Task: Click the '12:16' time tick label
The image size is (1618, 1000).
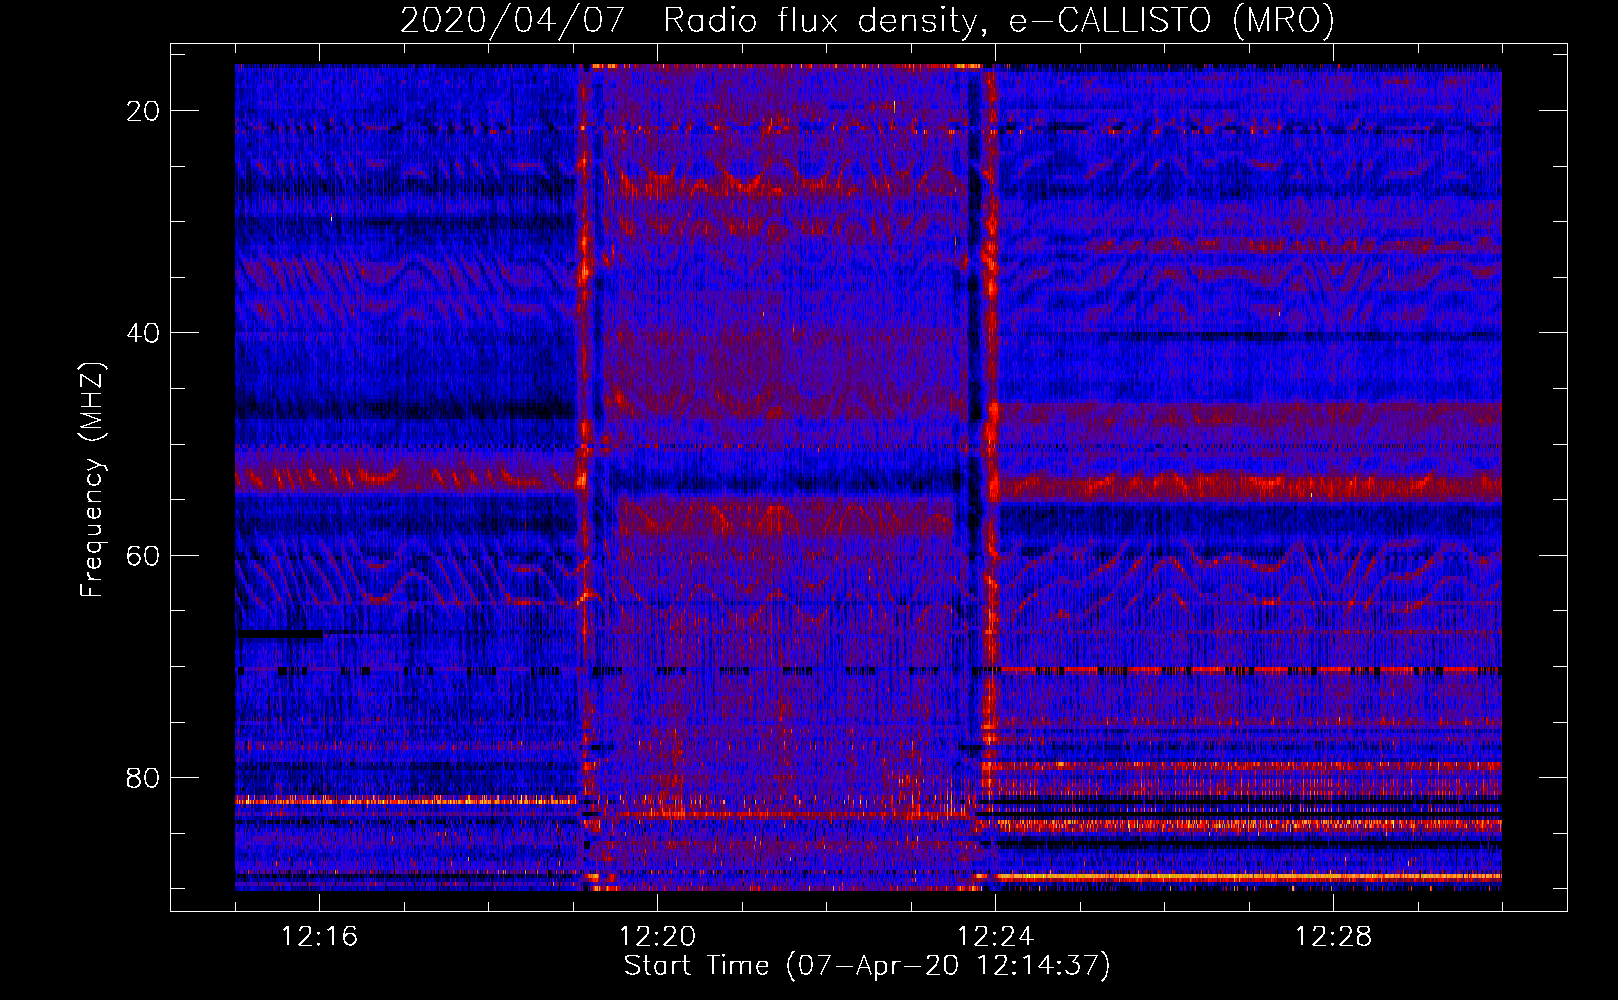Action: coord(319,937)
